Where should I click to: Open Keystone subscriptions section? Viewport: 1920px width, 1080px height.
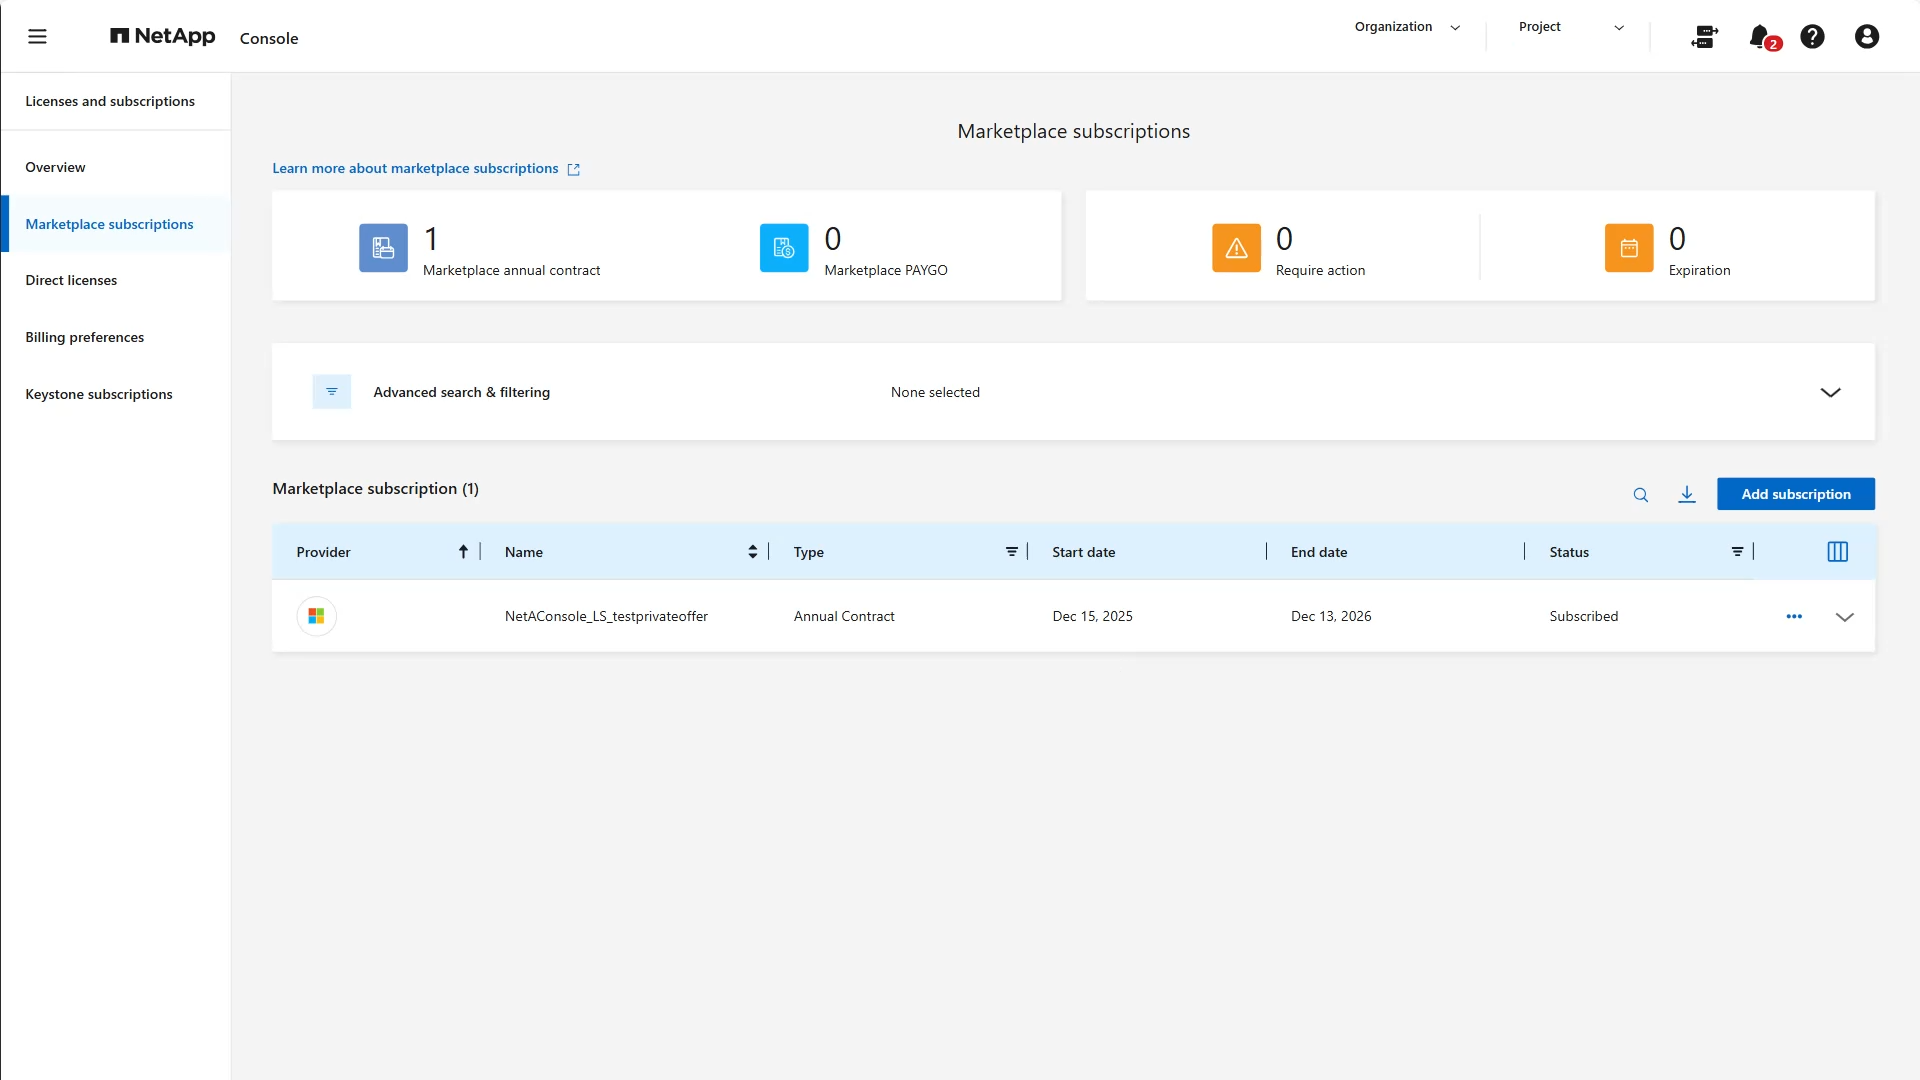pos(98,395)
